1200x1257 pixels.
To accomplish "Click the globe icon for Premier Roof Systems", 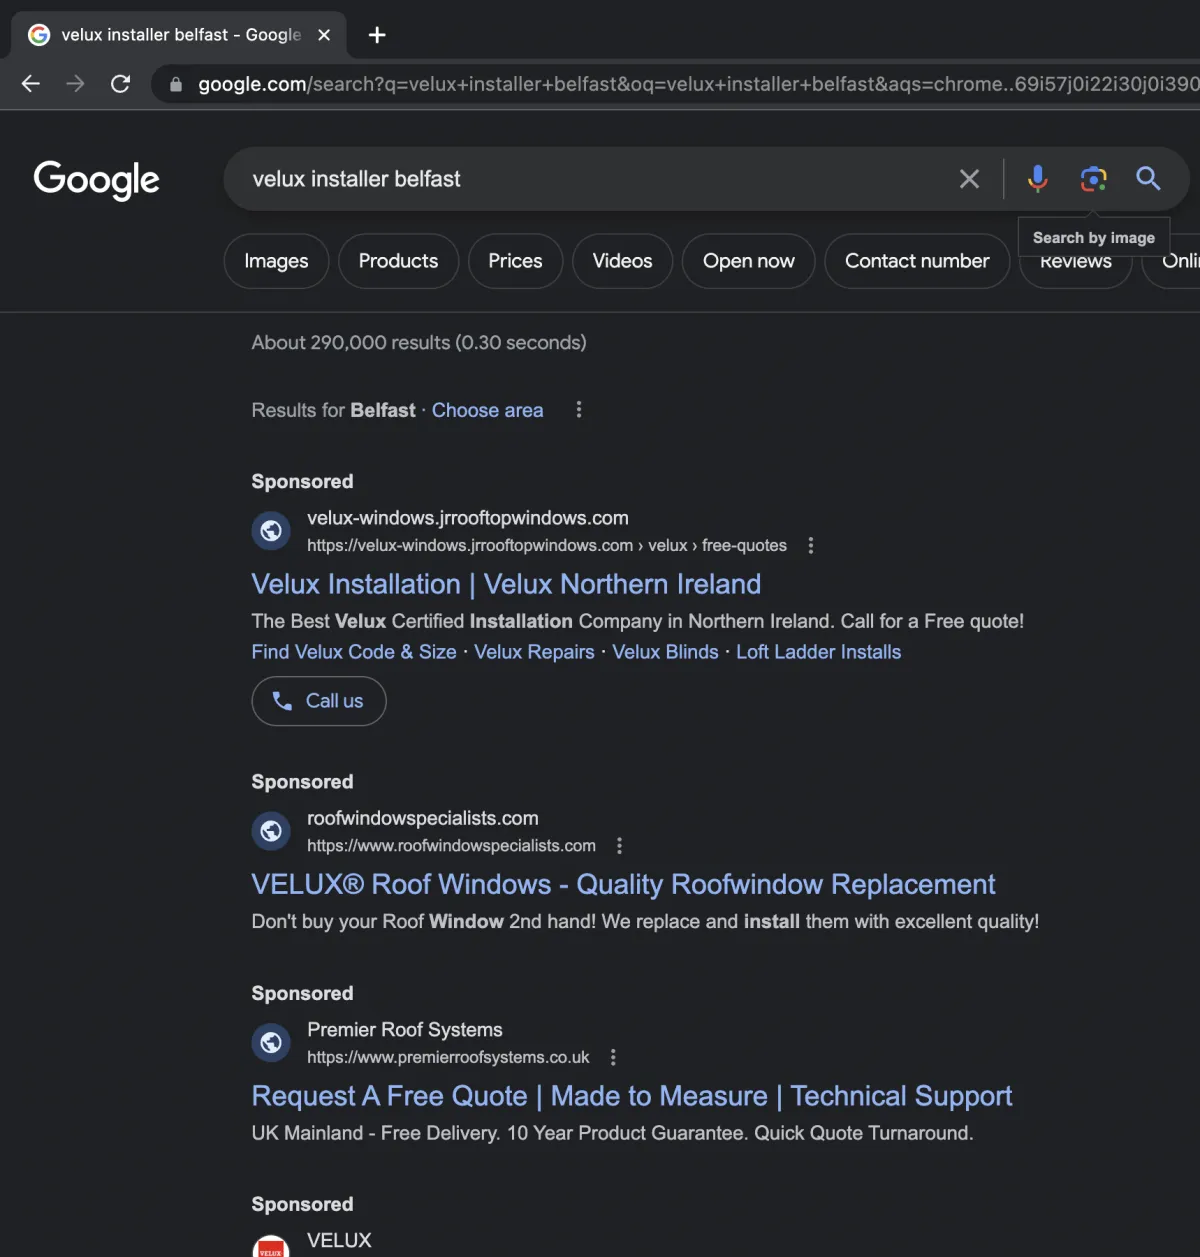I will coord(271,1043).
